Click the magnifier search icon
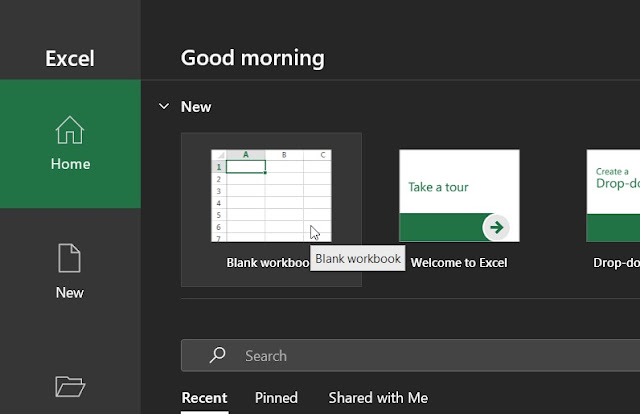The image size is (640, 414). [x=218, y=355]
